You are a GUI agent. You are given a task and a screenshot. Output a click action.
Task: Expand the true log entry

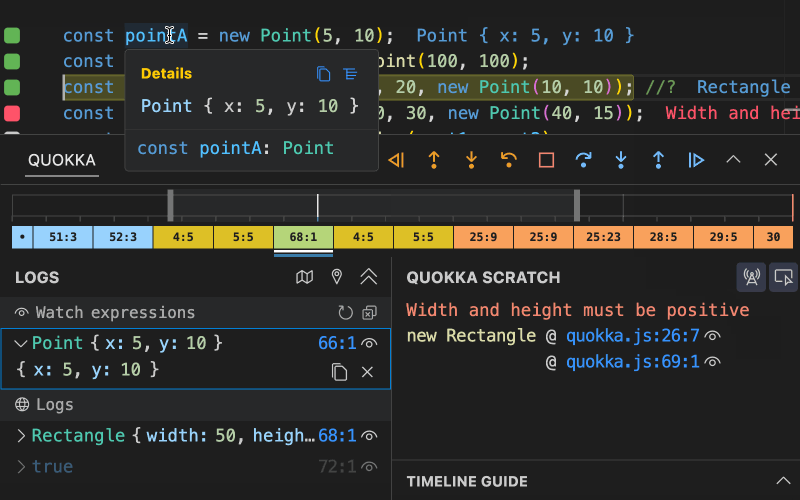coord(21,467)
